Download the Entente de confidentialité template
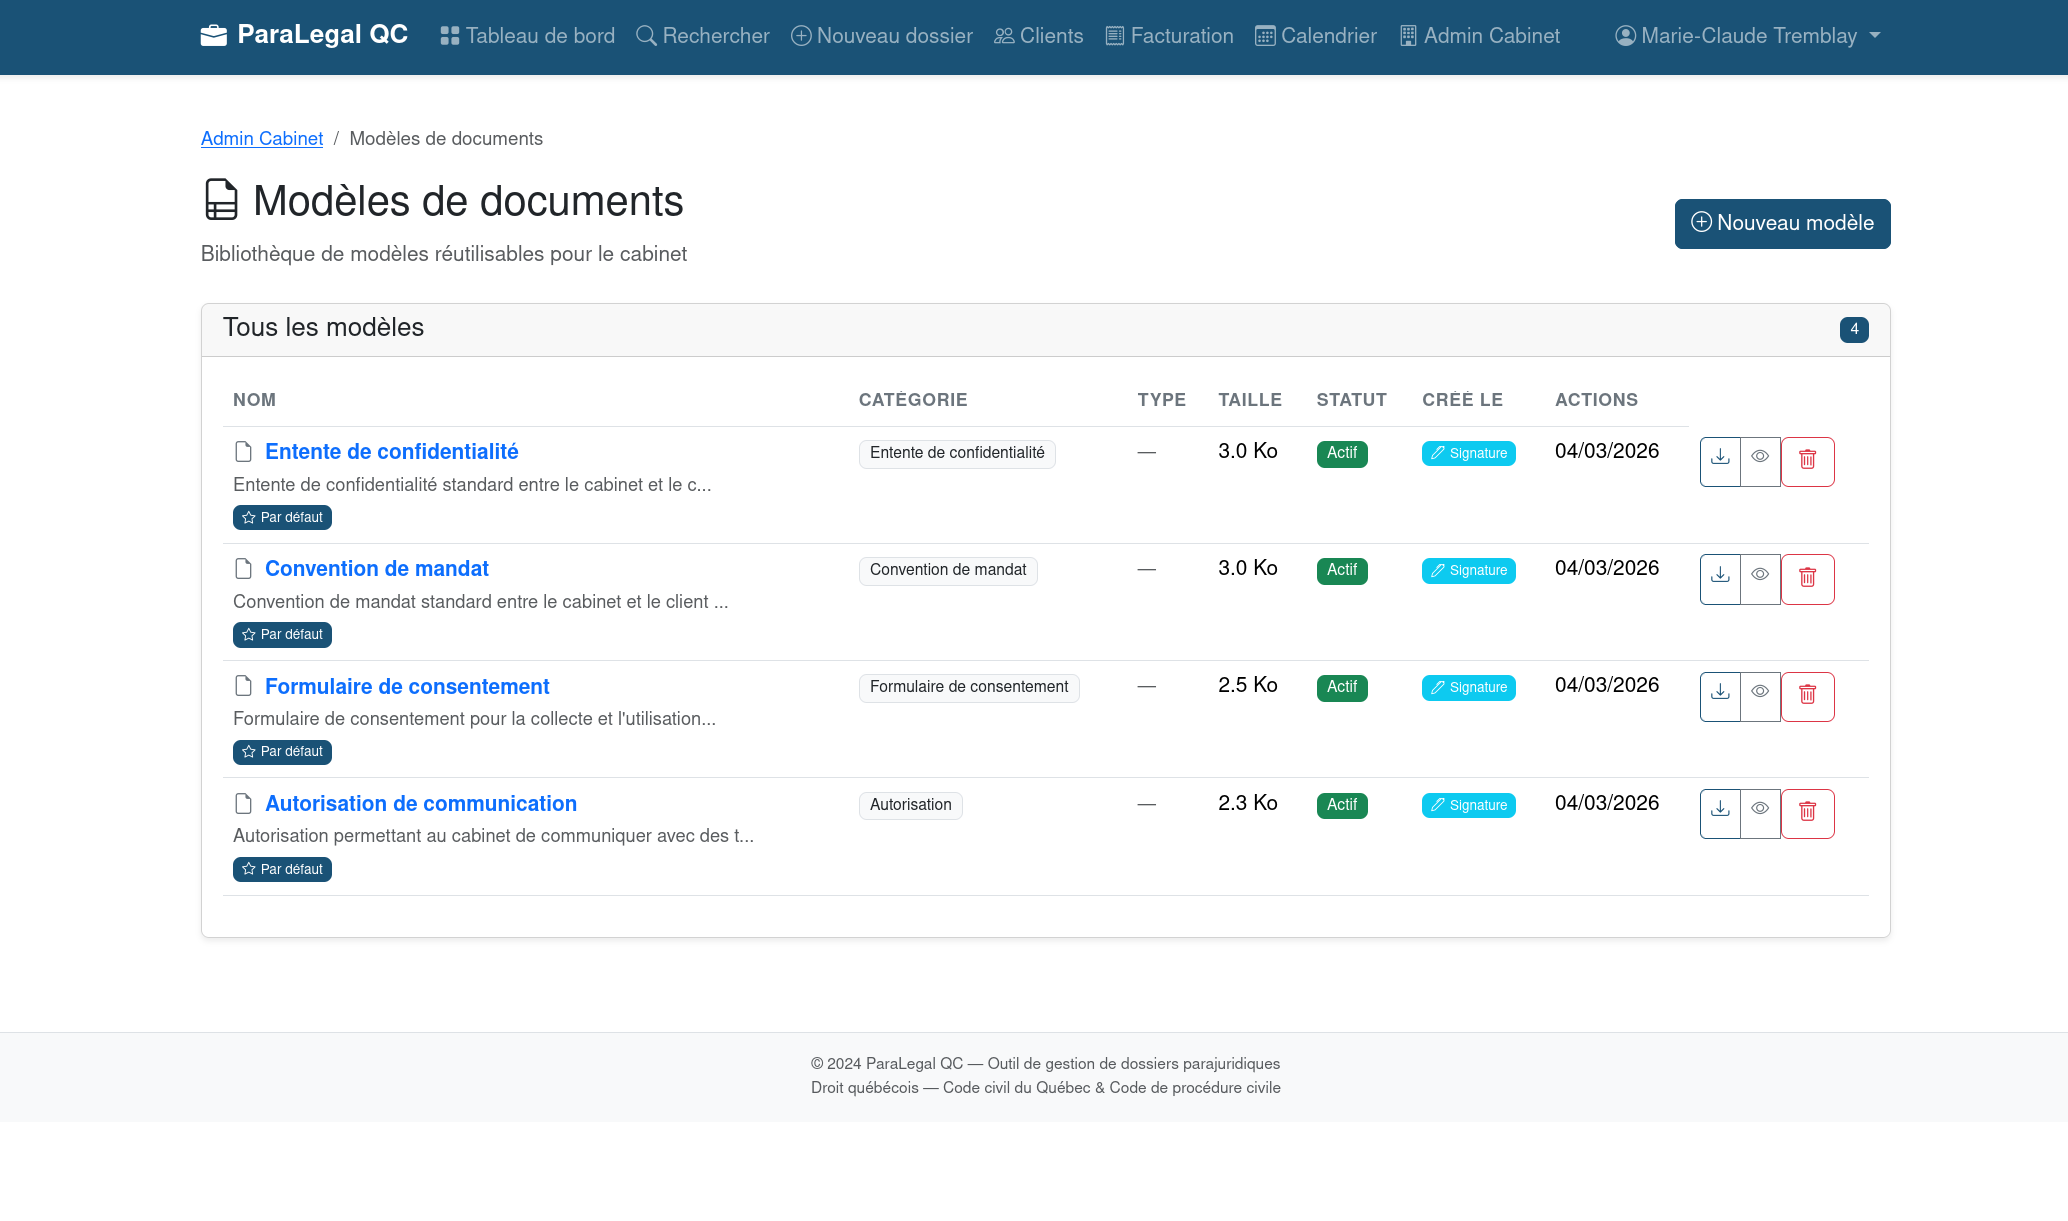This screenshot has width=2068, height=1221. point(1719,461)
